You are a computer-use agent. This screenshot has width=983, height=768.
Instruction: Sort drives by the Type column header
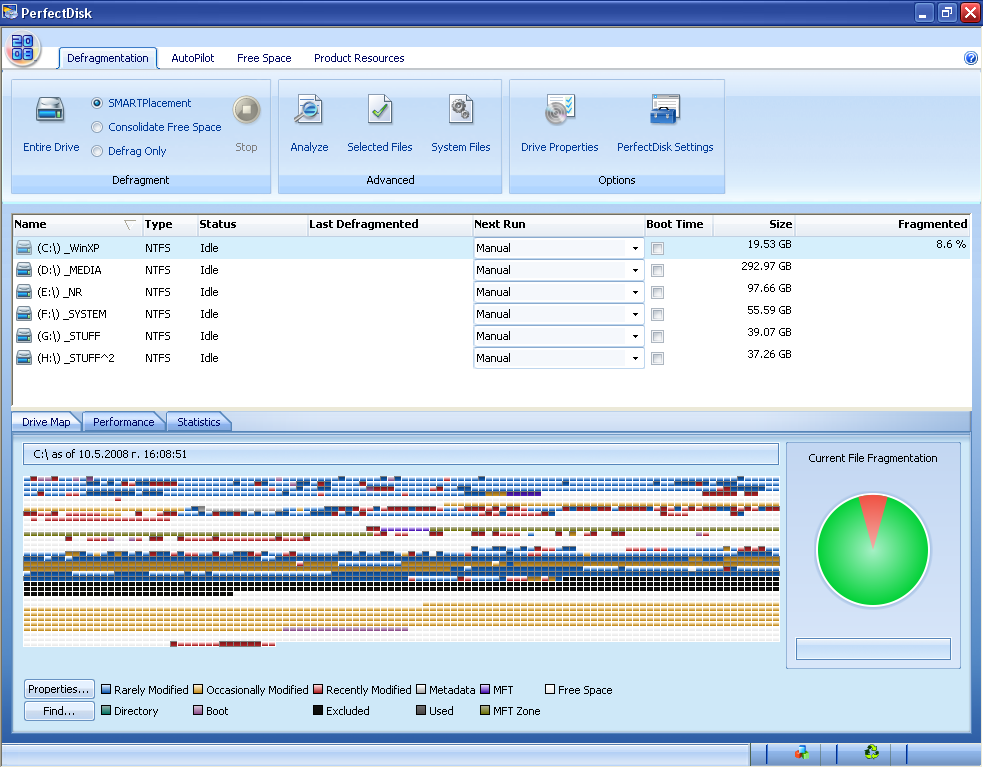coord(169,224)
